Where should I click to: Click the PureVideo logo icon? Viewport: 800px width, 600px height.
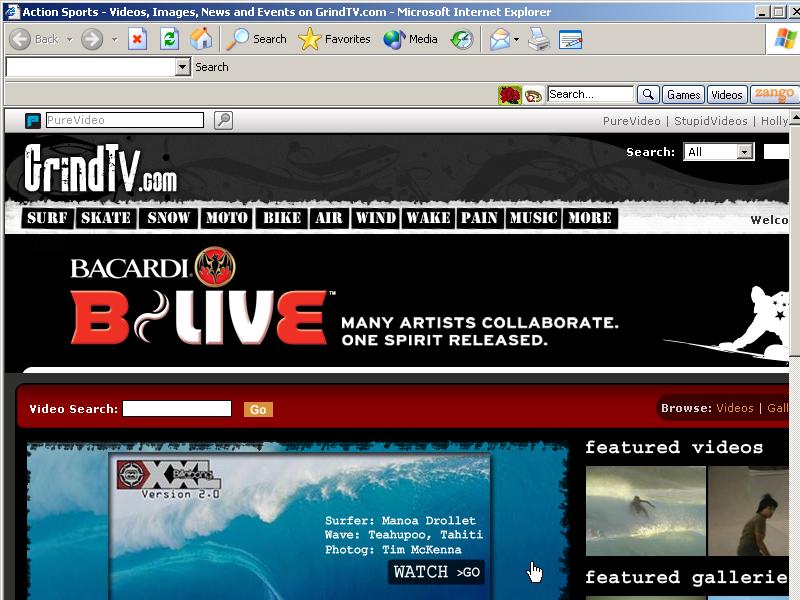[33, 121]
